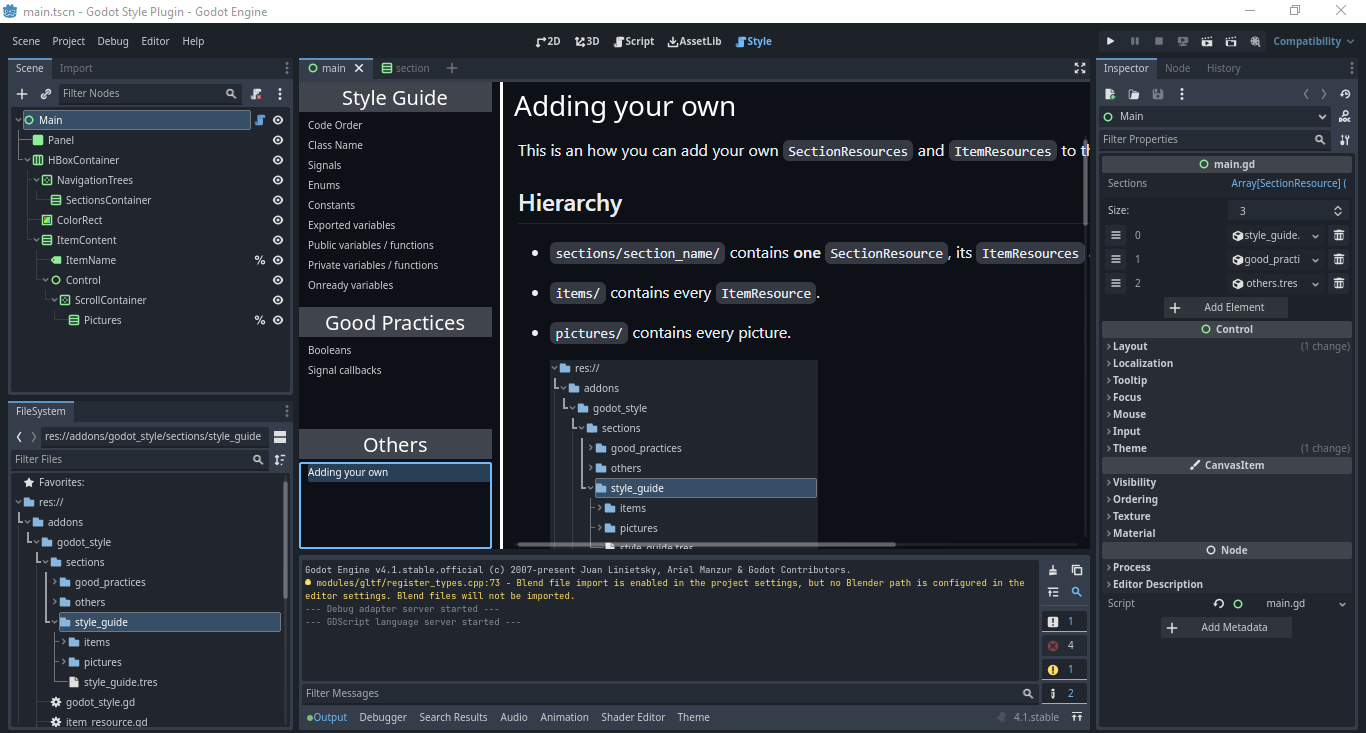Hide the ColorRect node
The image size is (1366, 733).
point(278,220)
